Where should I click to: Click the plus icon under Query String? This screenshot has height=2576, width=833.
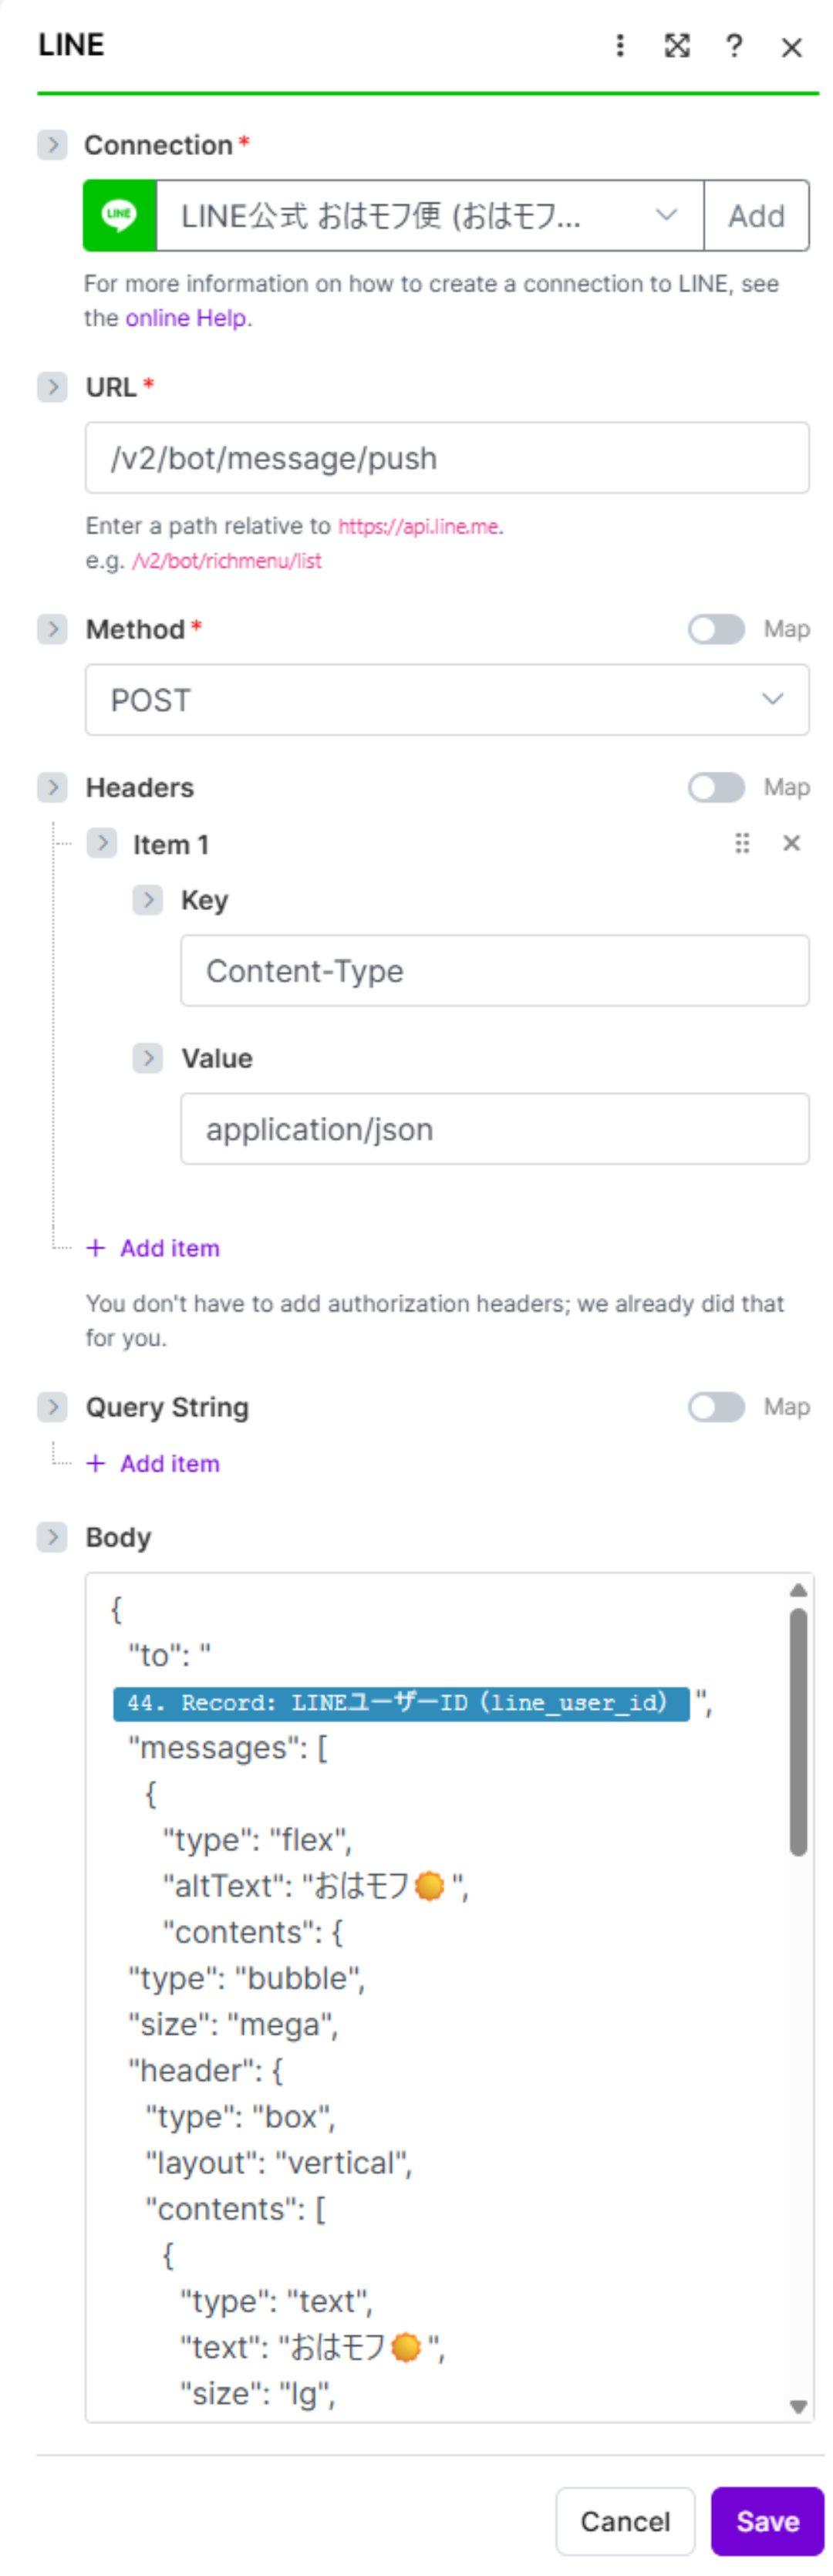(x=96, y=1463)
